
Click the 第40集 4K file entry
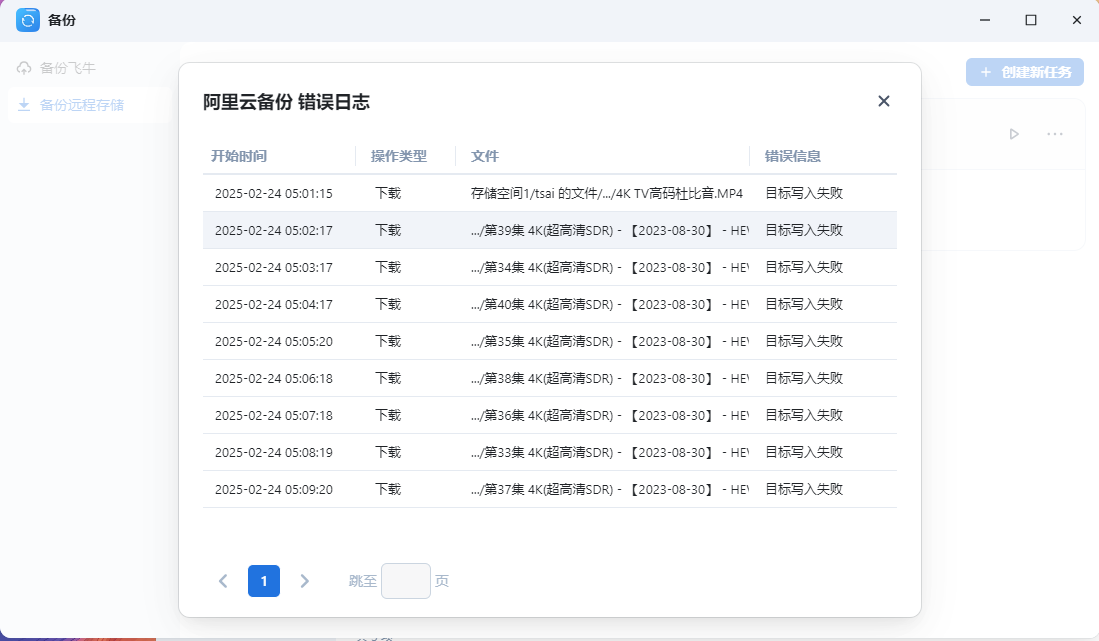(609, 305)
